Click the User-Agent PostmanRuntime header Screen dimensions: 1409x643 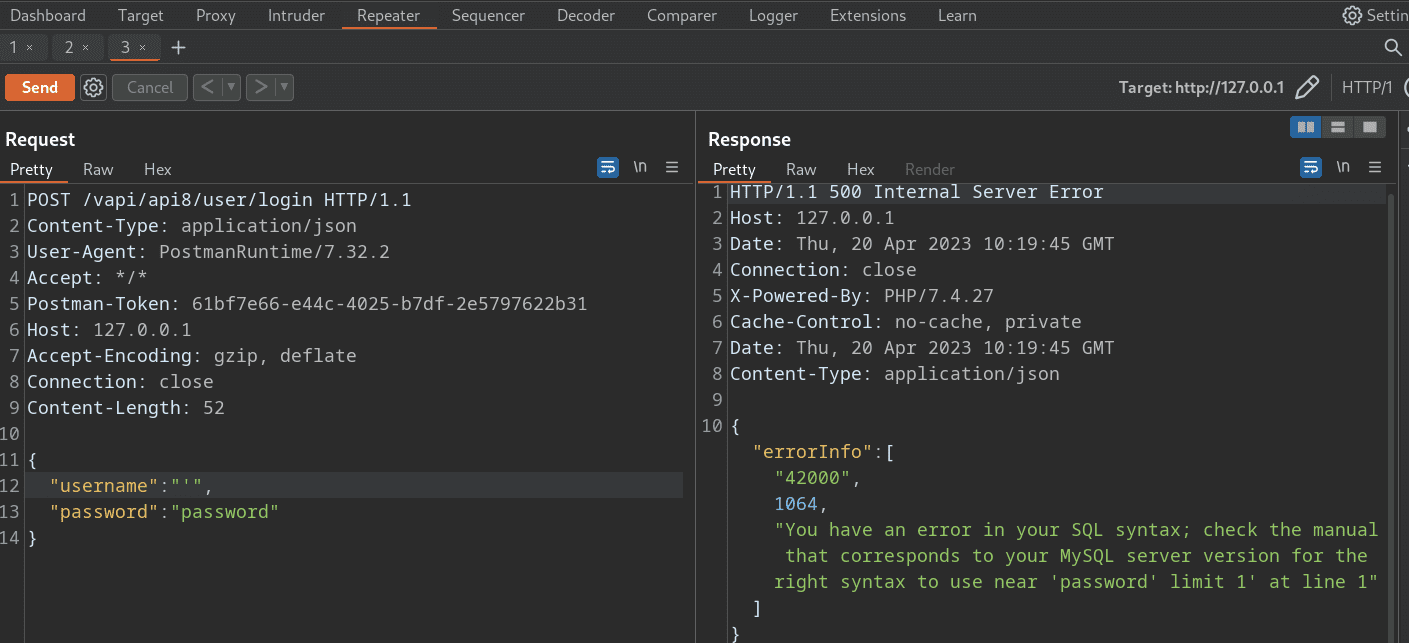click(208, 252)
